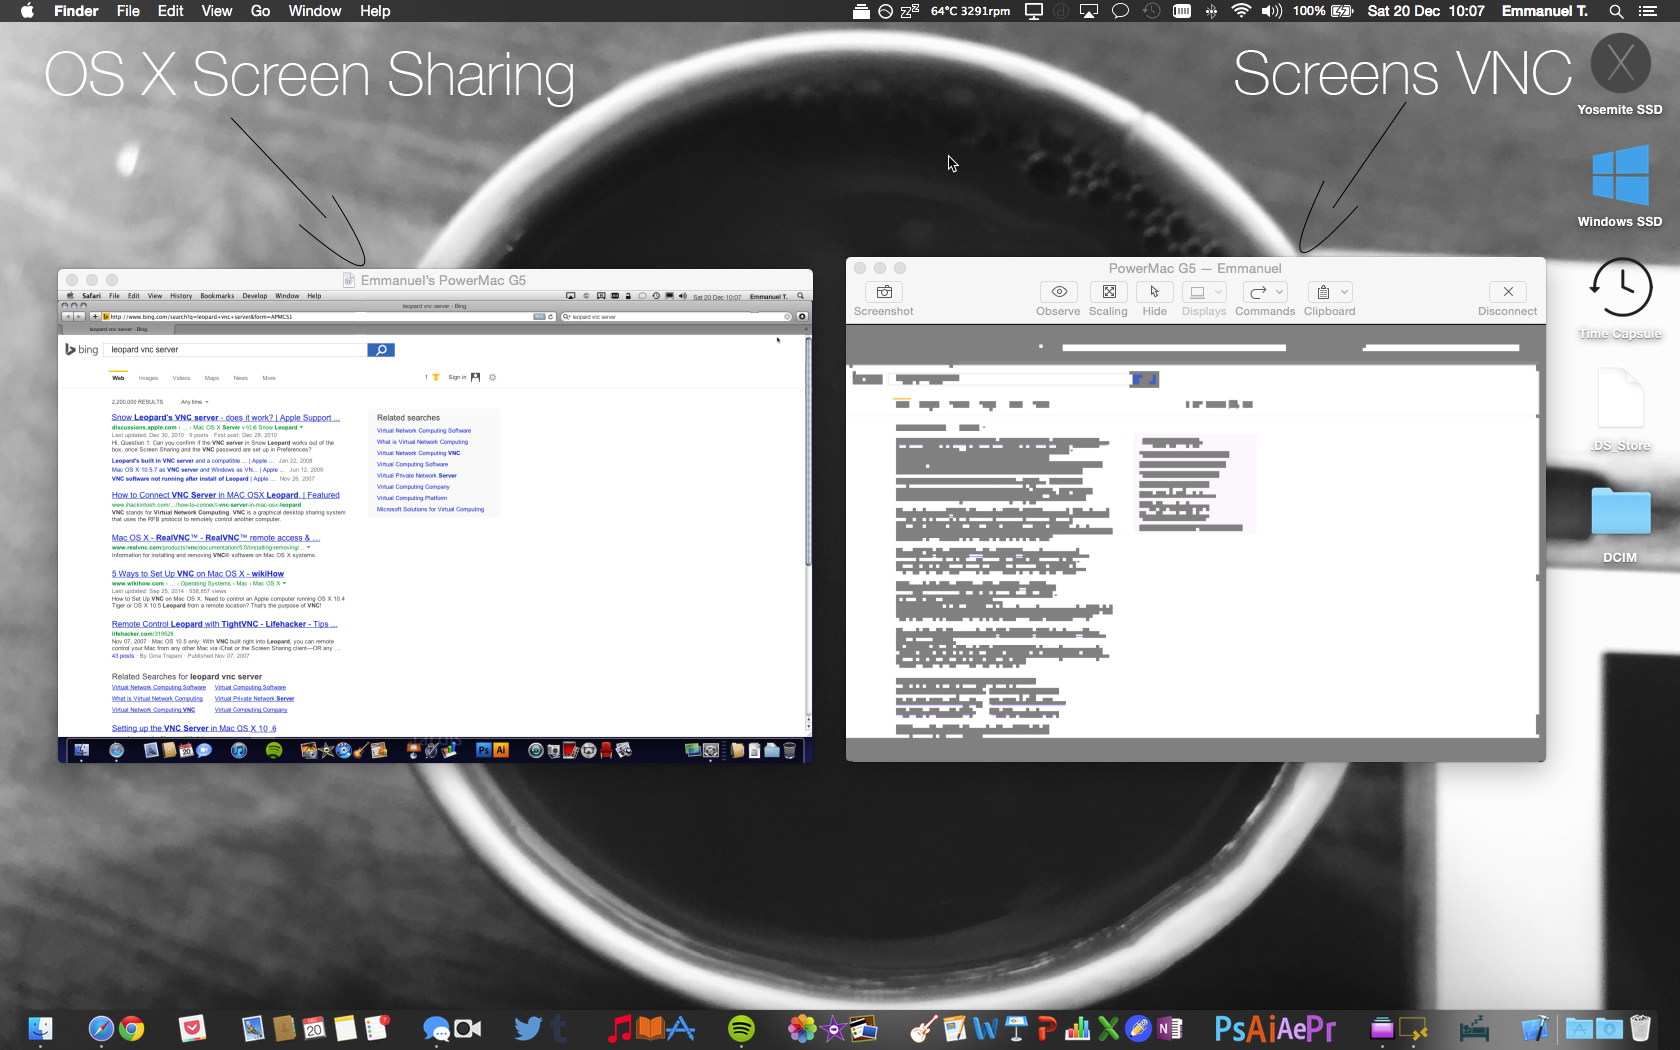Click the Emmanuel T. user menu
The width and height of the screenshot is (1680, 1050).
[x=1545, y=11]
